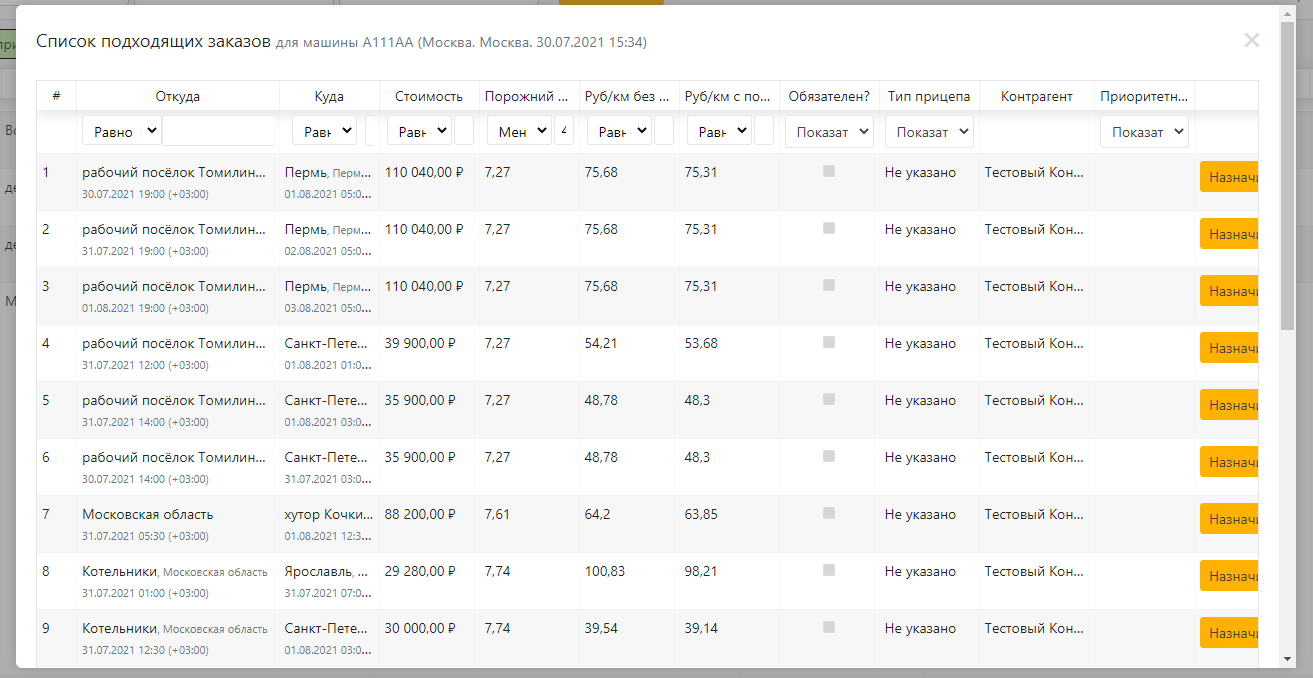The height and width of the screenshot is (678, 1313).
Task: Select the 63,85 rate cell
Action: [x=729, y=524]
